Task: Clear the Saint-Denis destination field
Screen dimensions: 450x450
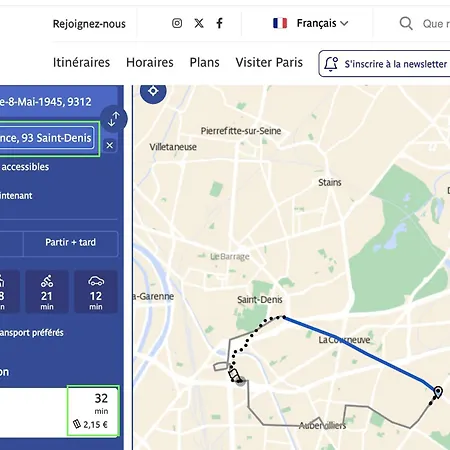Action: [110, 145]
